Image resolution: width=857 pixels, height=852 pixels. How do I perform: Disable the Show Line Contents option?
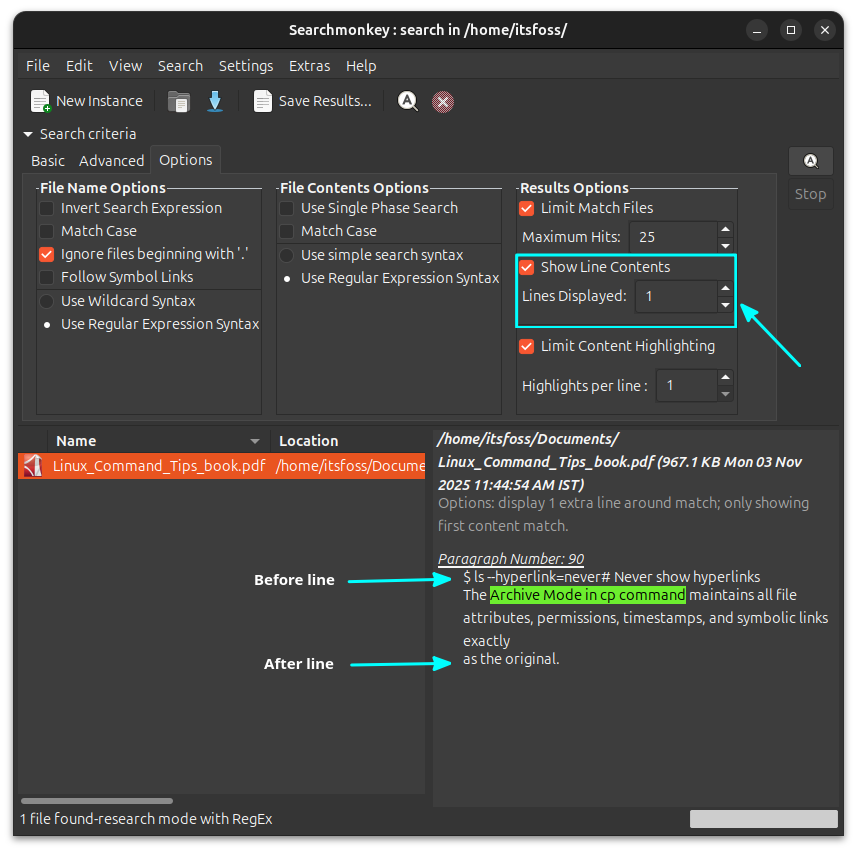click(526, 266)
